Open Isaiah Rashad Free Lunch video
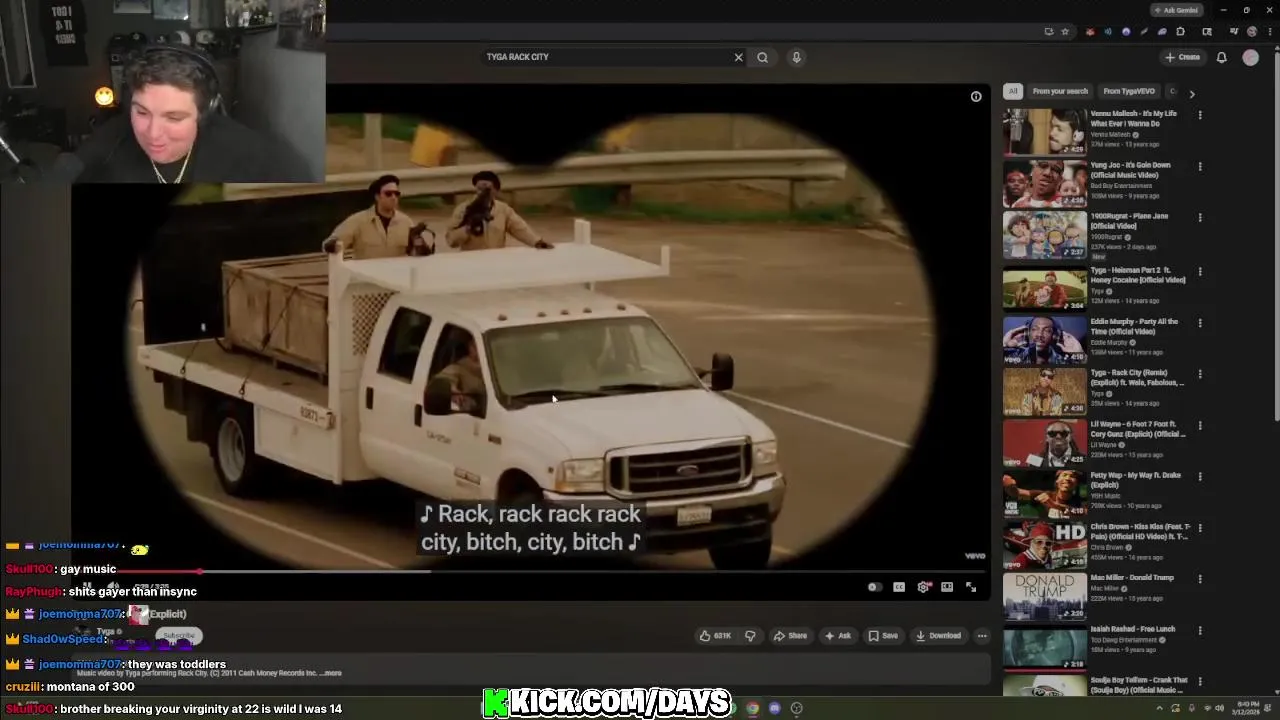This screenshot has width=1280, height=720. coord(1045,648)
